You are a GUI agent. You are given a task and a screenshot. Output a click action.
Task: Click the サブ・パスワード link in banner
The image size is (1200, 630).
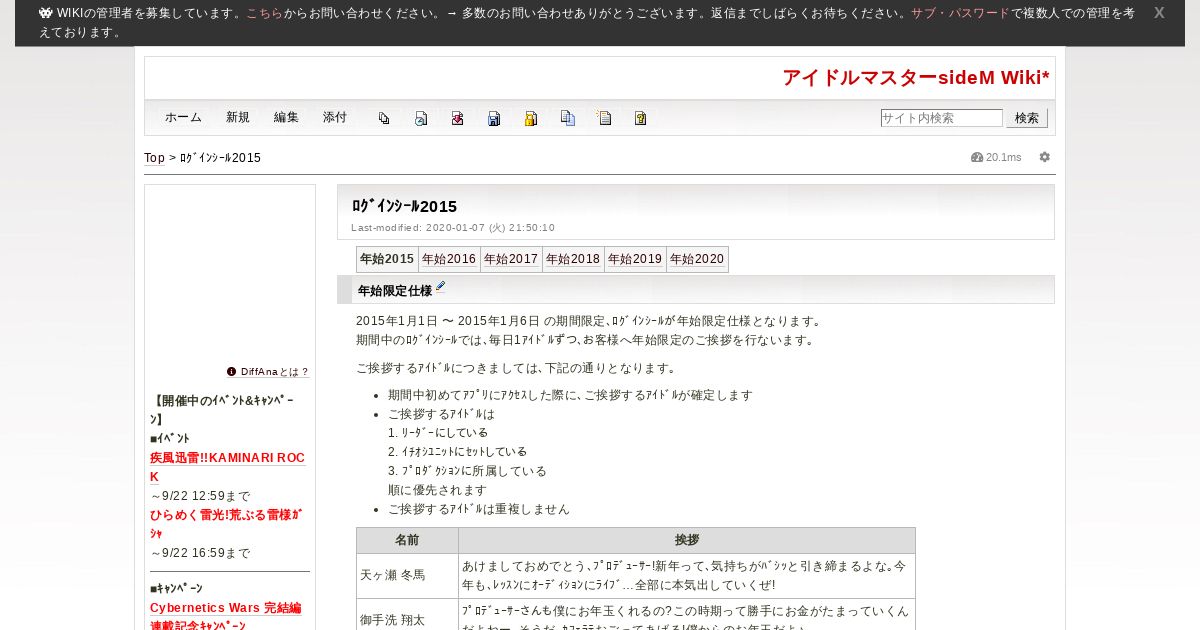(960, 13)
